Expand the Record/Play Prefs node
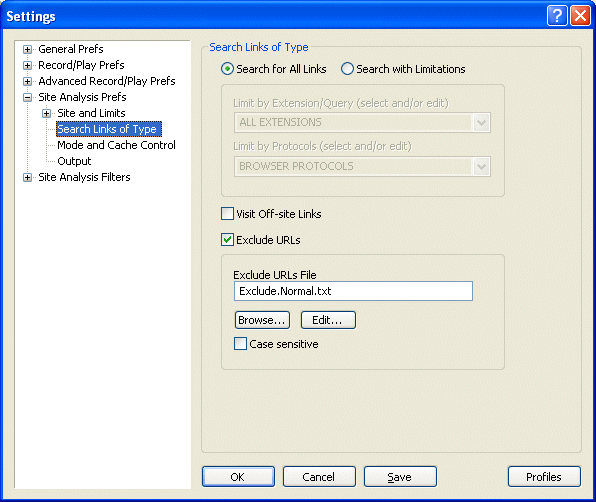This screenshot has width=596, height=502. pyautogui.click(x=27, y=65)
